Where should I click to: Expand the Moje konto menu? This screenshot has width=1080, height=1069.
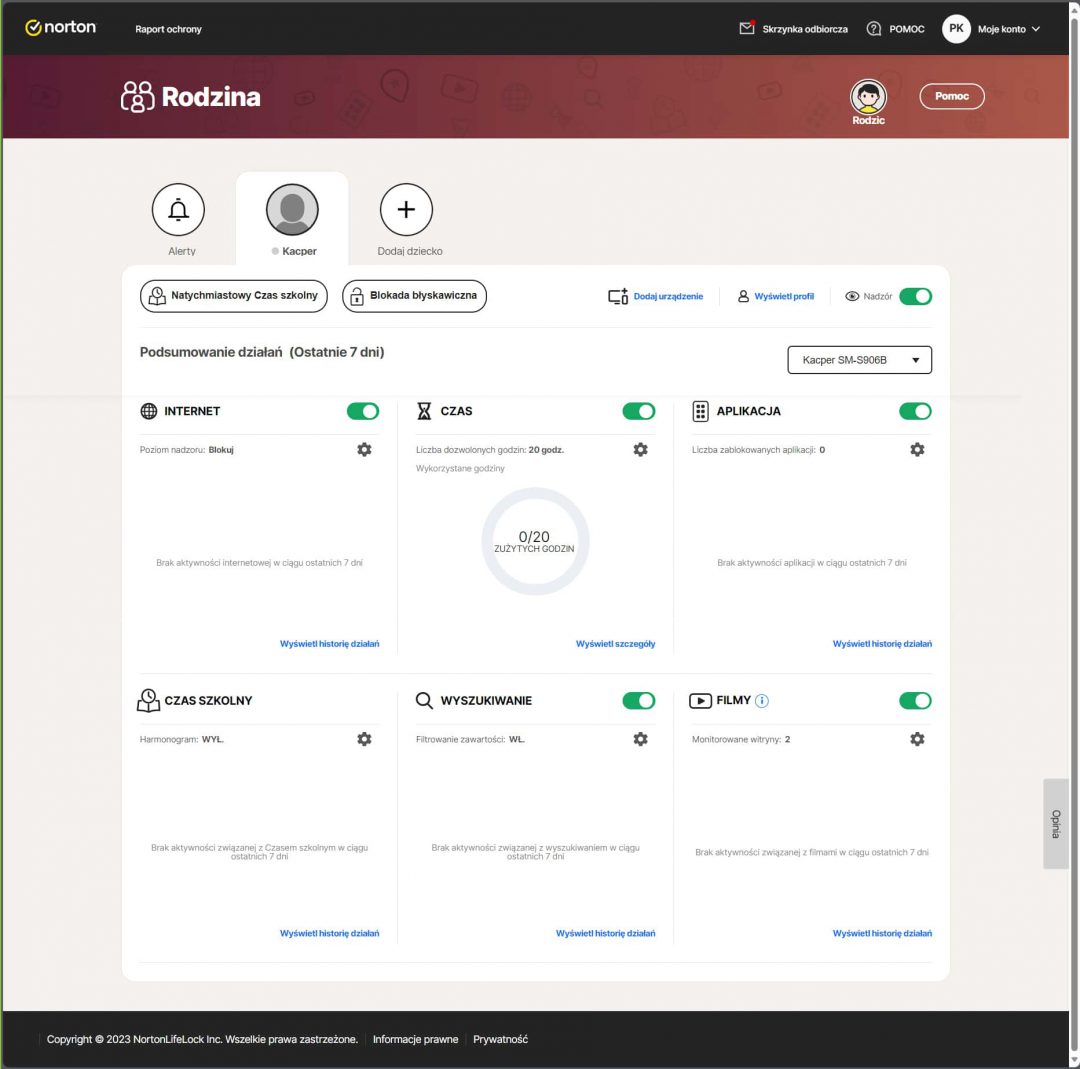[x=1008, y=29]
